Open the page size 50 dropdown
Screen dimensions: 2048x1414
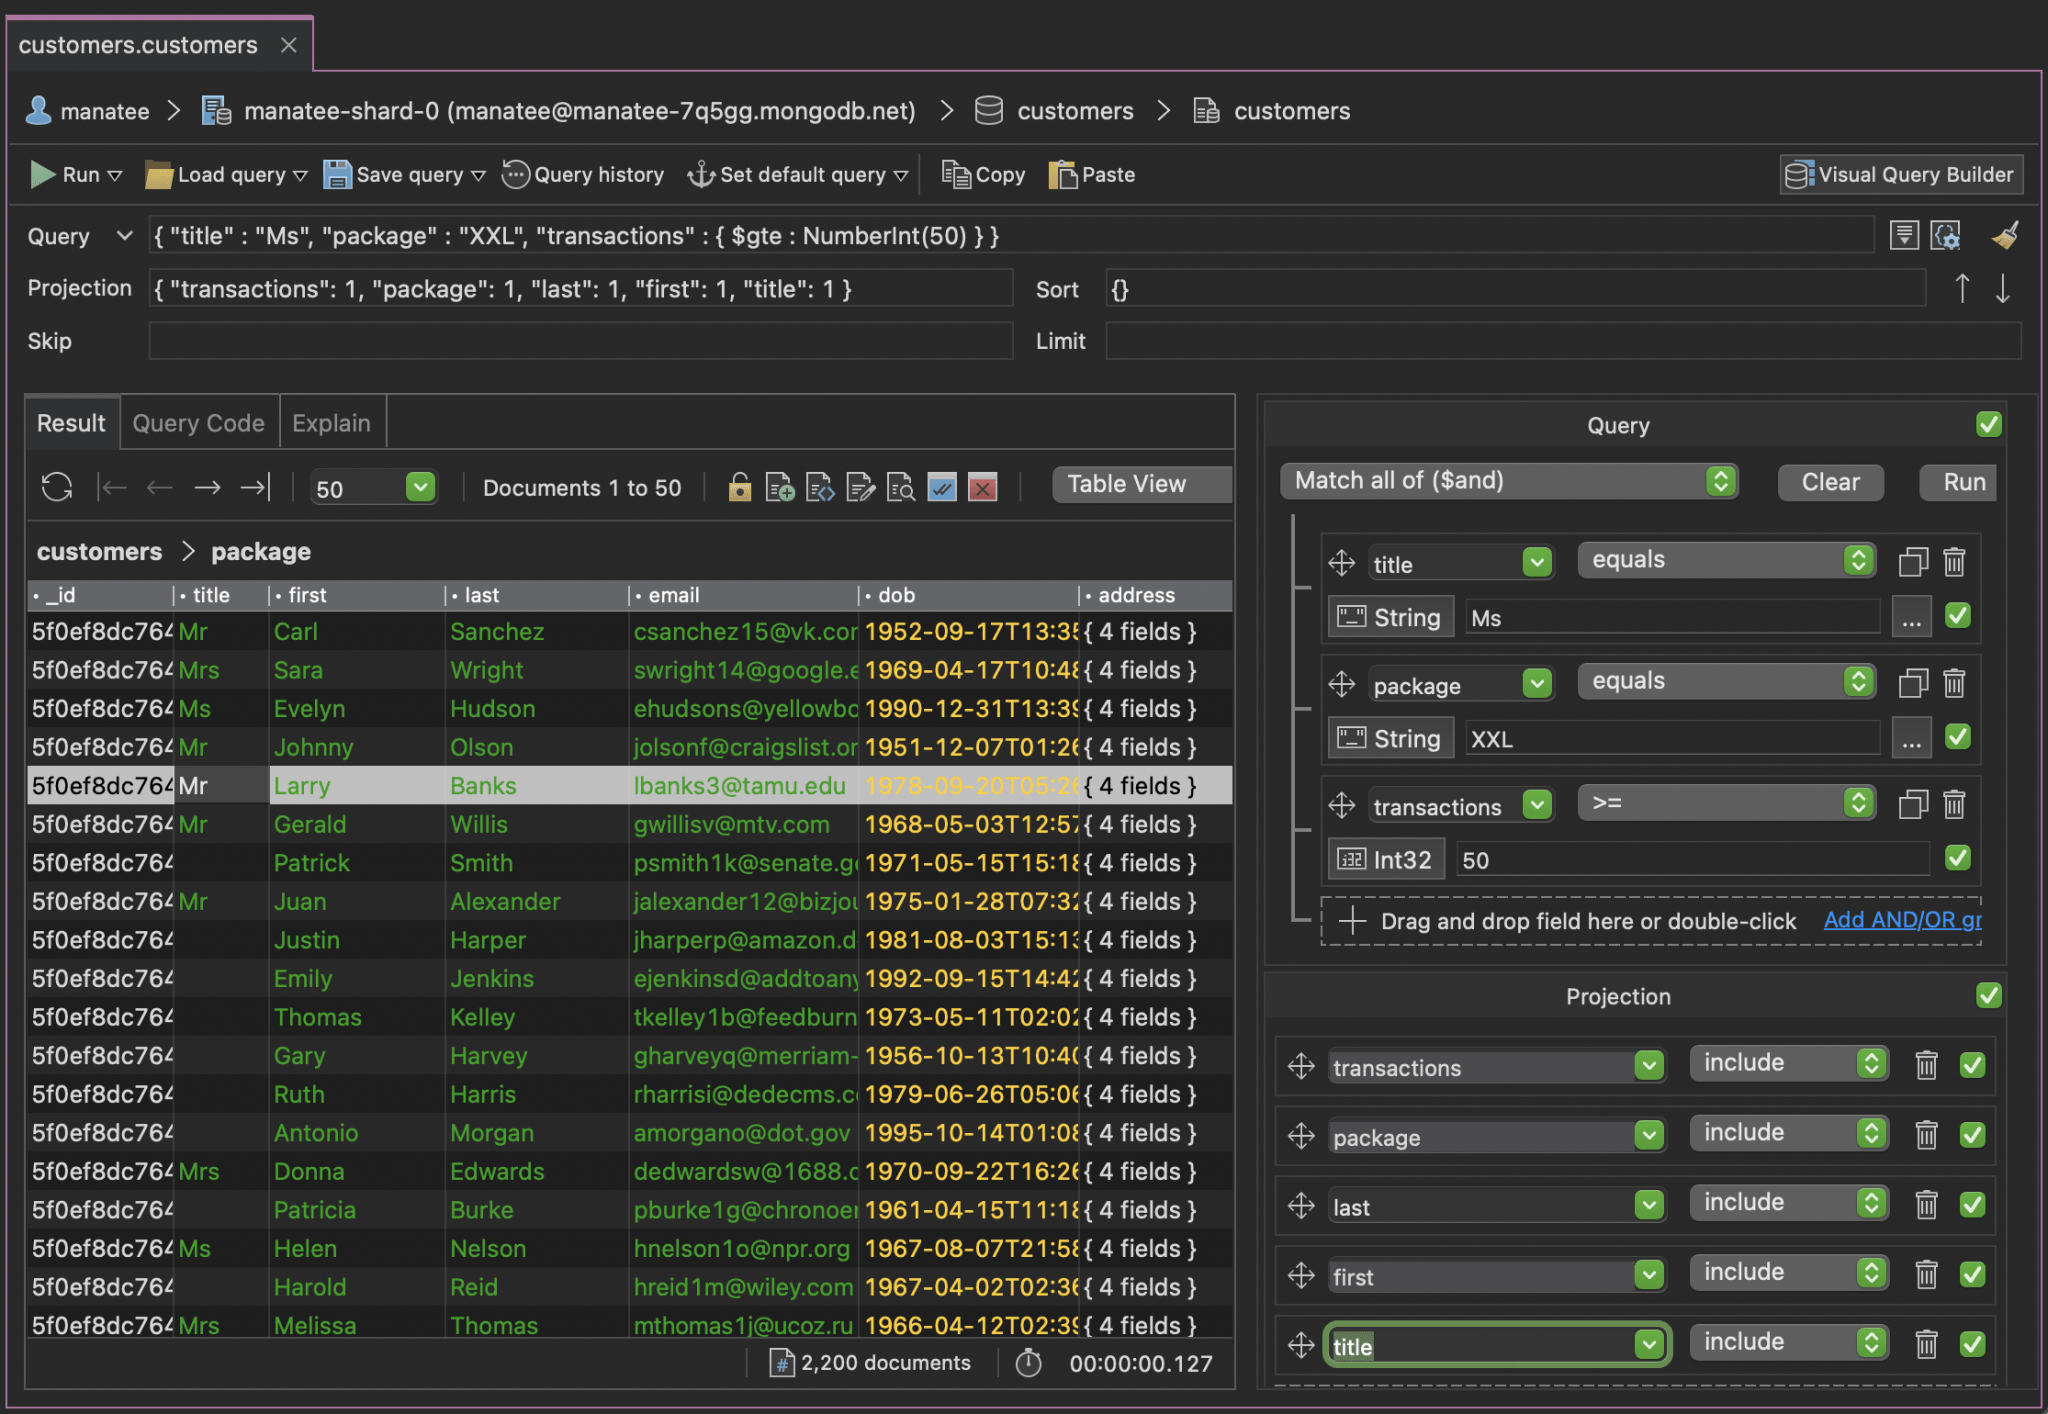click(x=420, y=487)
